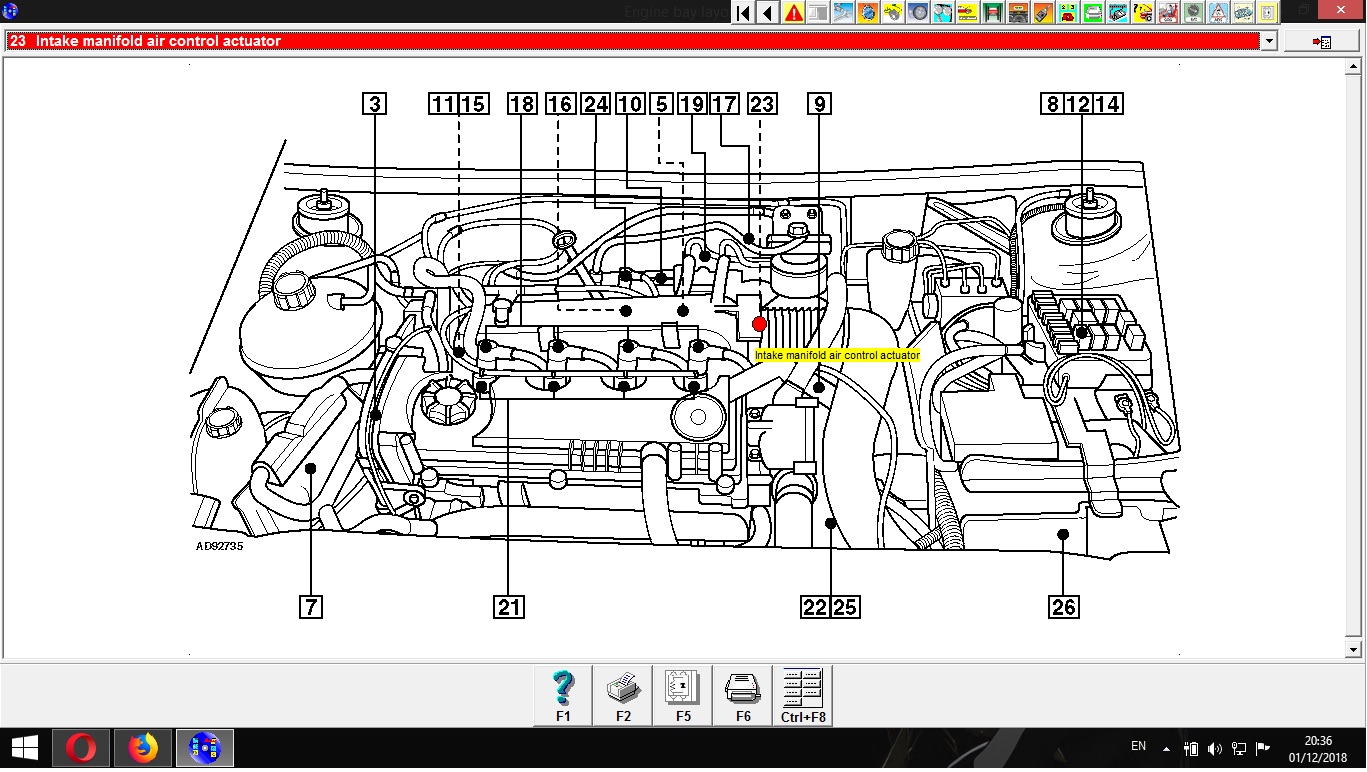Expand the component selection dropdown arrow
The width and height of the screenshot is (1367, 772).
[1269, 41]
